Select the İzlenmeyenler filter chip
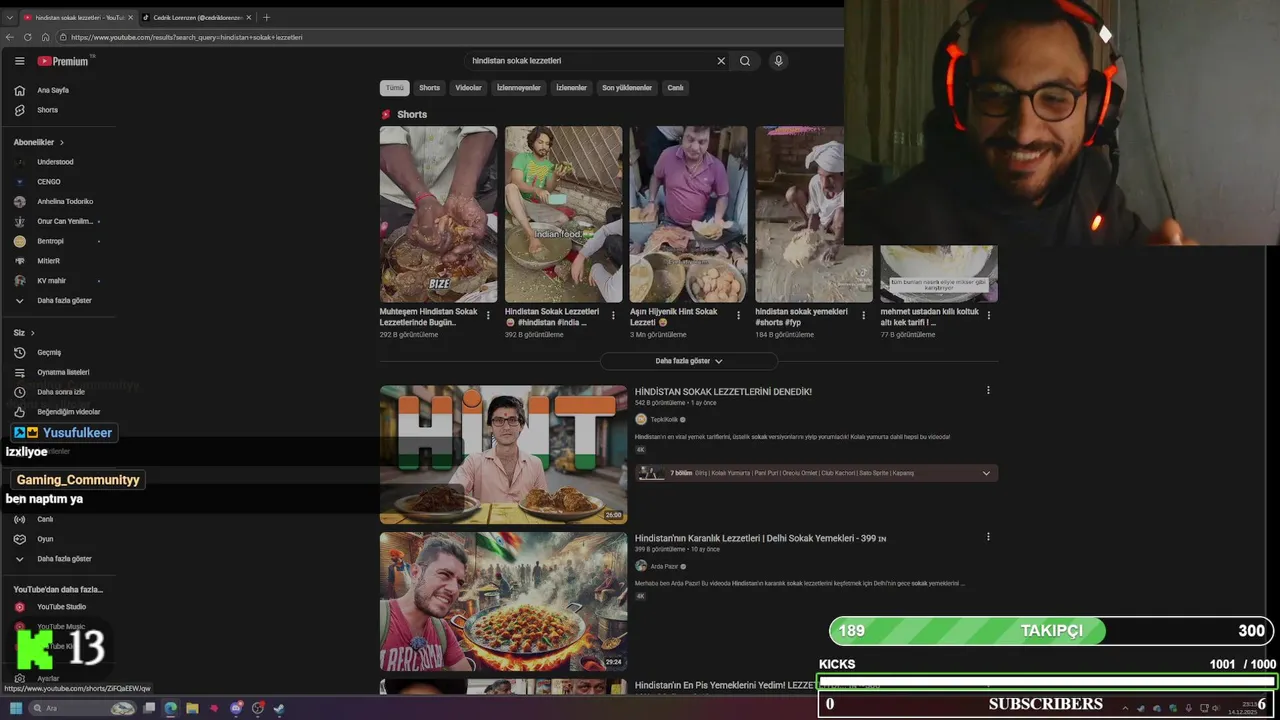The image size is (1280, 720). coord(519,88)
